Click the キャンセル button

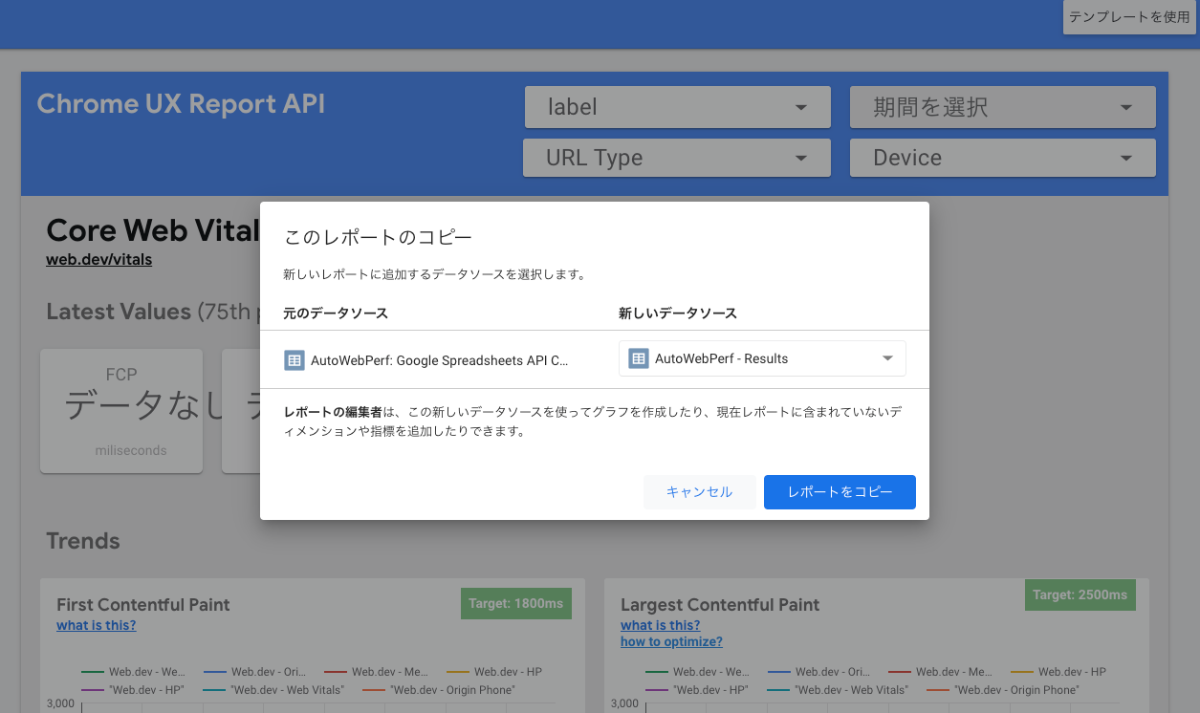click(x=699, y=492)
